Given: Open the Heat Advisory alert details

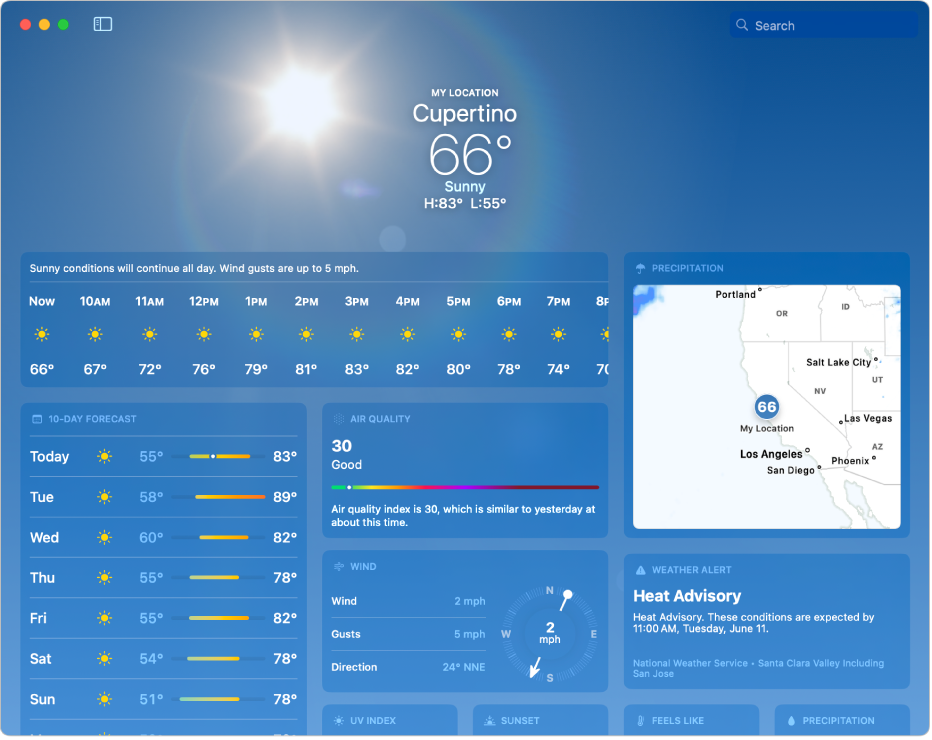Looking at the screenshot, I should point(688,596).
